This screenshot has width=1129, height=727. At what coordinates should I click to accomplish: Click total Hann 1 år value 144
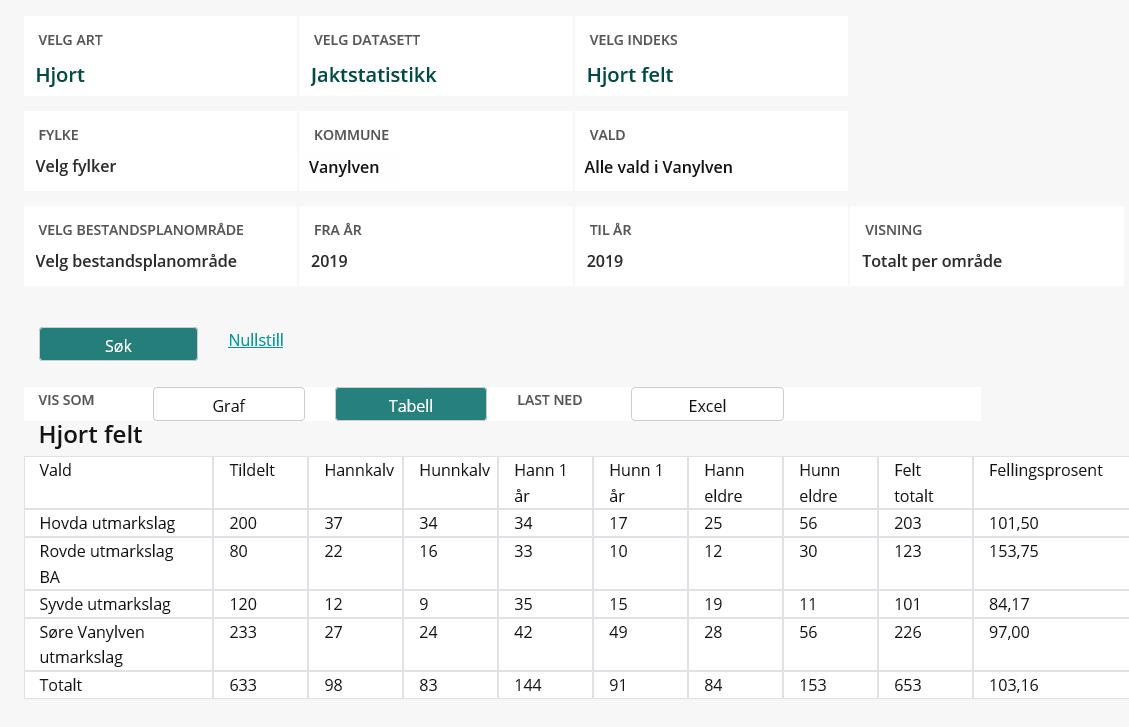pyautogui.click(x=528, y=685)
